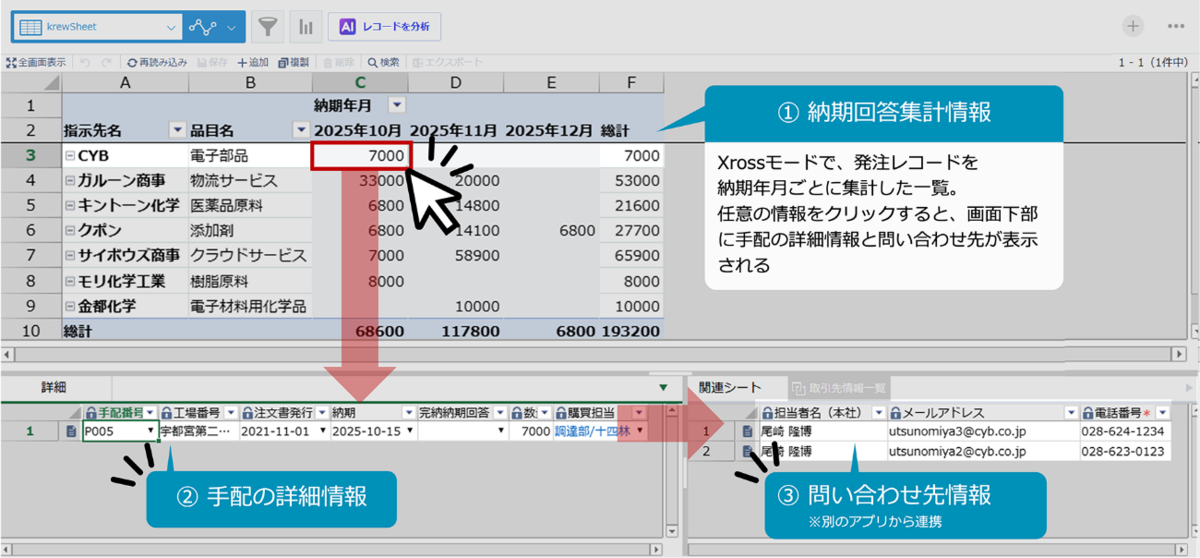1200x558 pixels.
Task: Click the 再読み込み reload button
Action: (157, 62)
